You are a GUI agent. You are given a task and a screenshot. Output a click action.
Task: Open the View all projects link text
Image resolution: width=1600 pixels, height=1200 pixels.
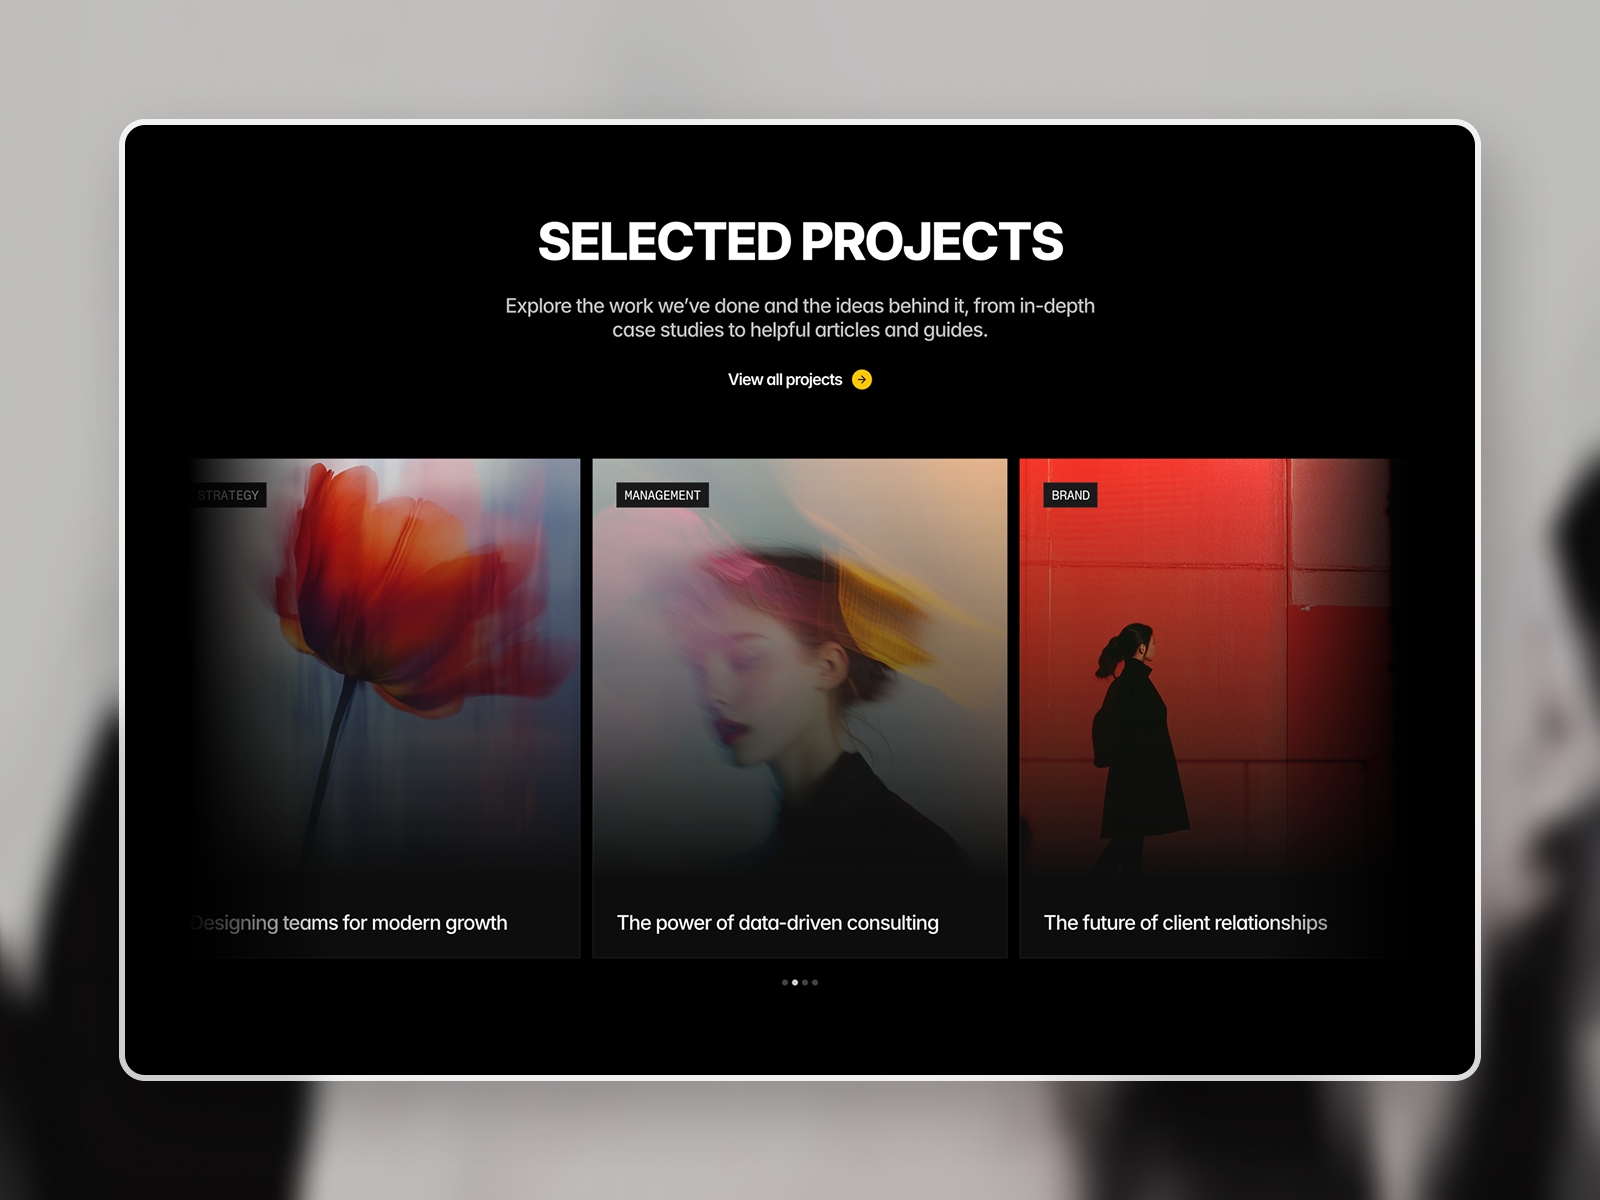(785, 380)
